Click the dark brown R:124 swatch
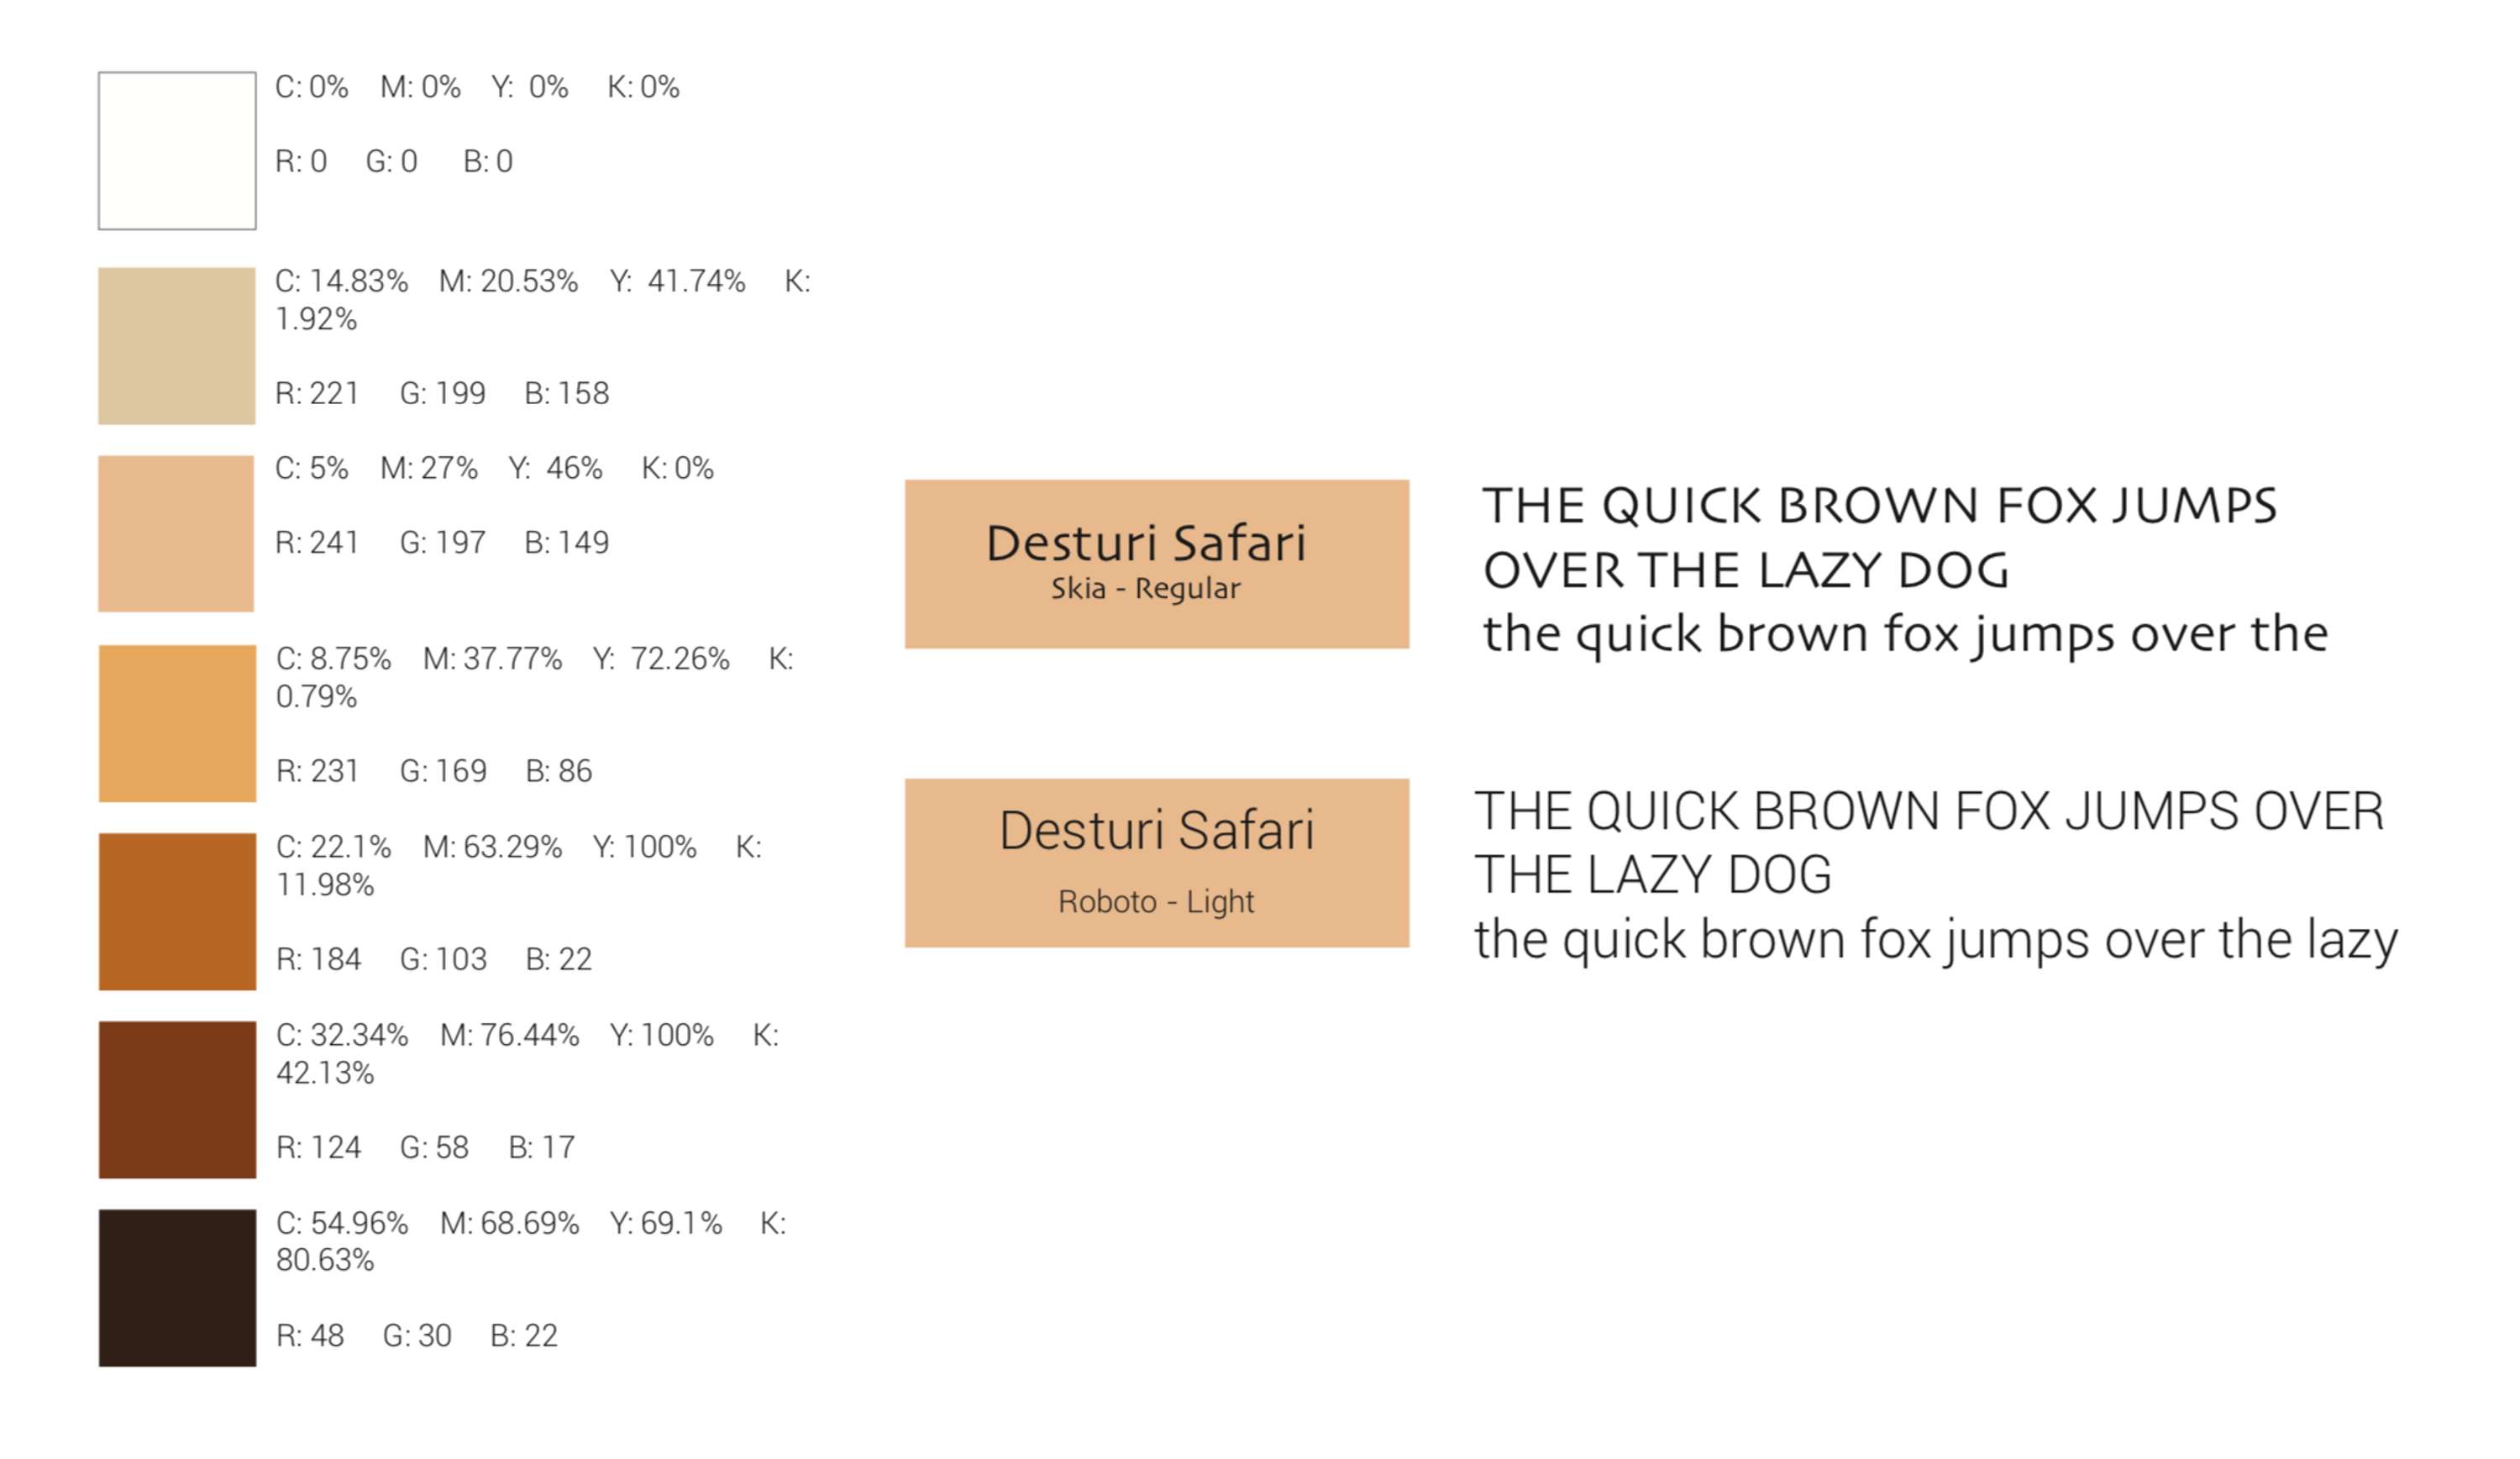This screenshot has width=2520, height=1459. pyautogui.click(x=177, y=1100)
